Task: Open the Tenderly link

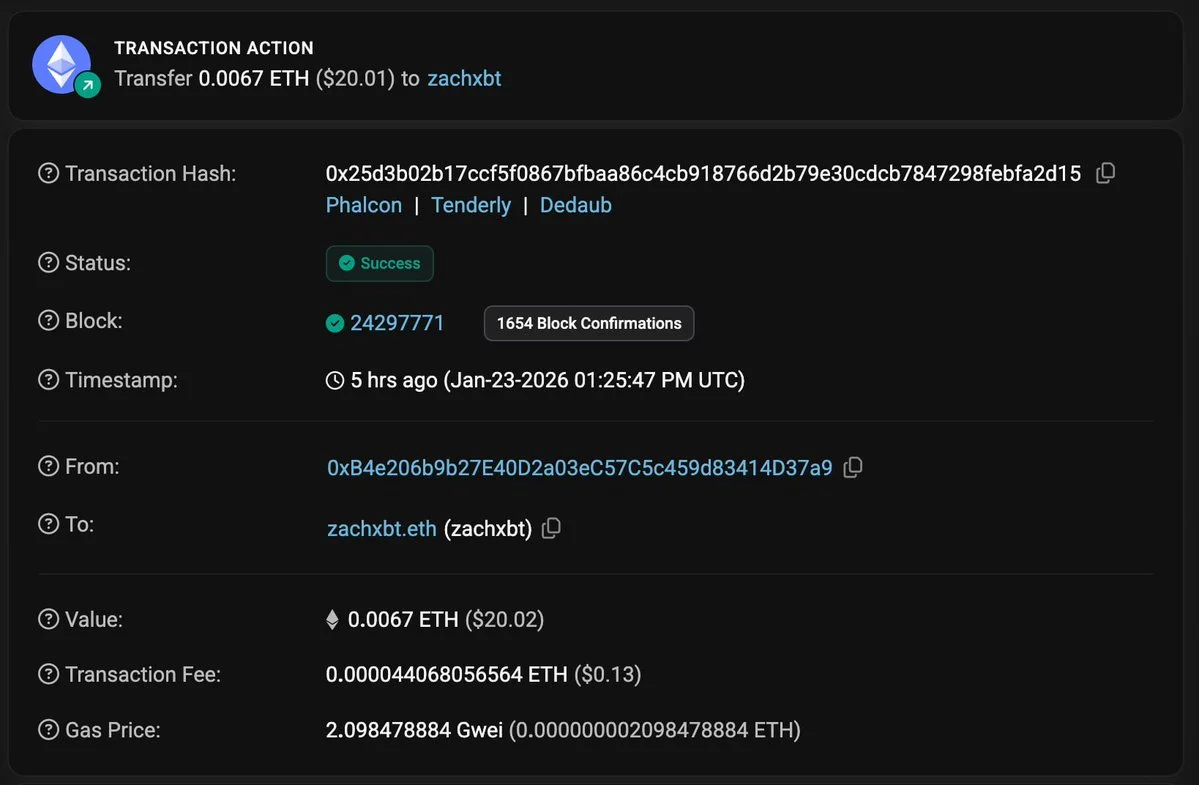Action: click(471, 205)
